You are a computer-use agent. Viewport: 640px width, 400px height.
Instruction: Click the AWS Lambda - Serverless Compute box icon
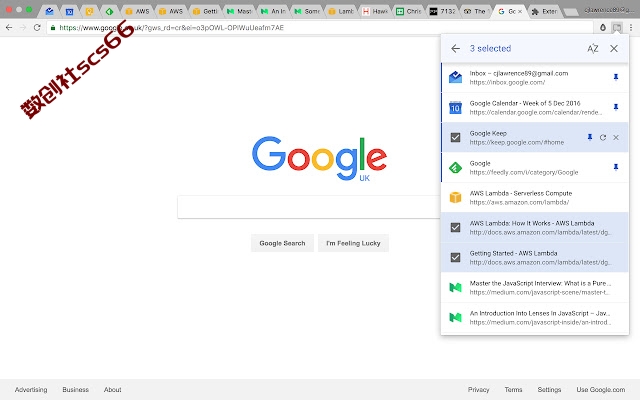[x=456, y=198]
